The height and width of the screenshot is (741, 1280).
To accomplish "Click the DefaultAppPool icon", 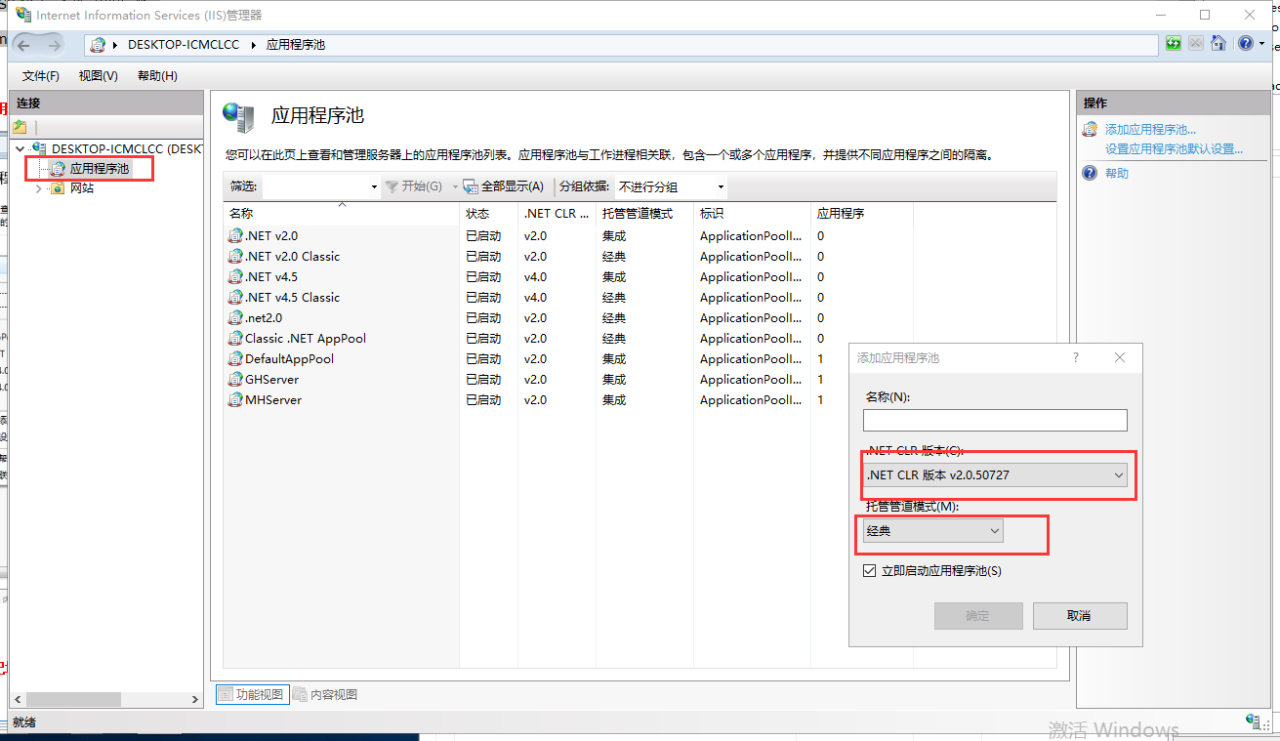I will click(x=236, y=359).
